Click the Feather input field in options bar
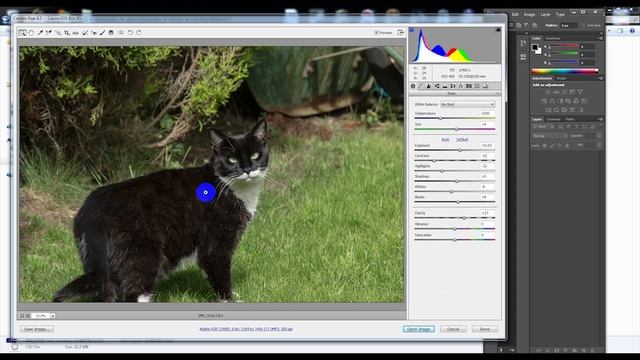The height and width of the screenshot is (360, 640). pyautogui.click(x=568, y=25)
